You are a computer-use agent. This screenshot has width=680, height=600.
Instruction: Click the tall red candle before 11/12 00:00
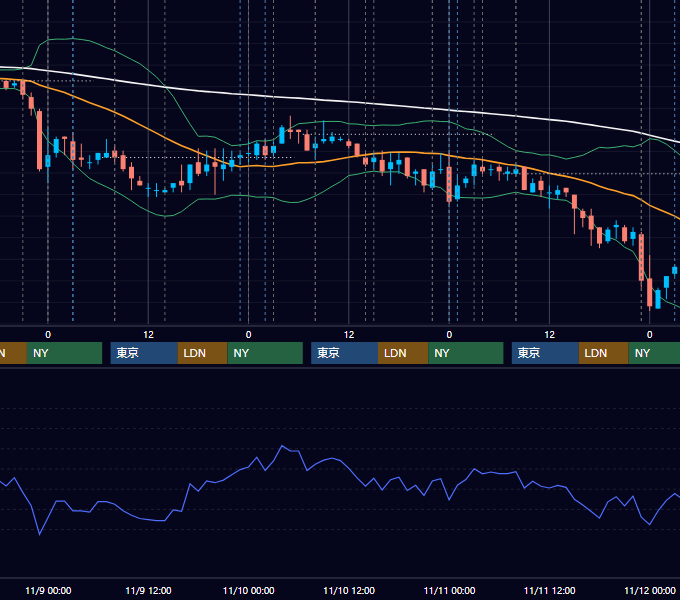click(x=641, y=257)
